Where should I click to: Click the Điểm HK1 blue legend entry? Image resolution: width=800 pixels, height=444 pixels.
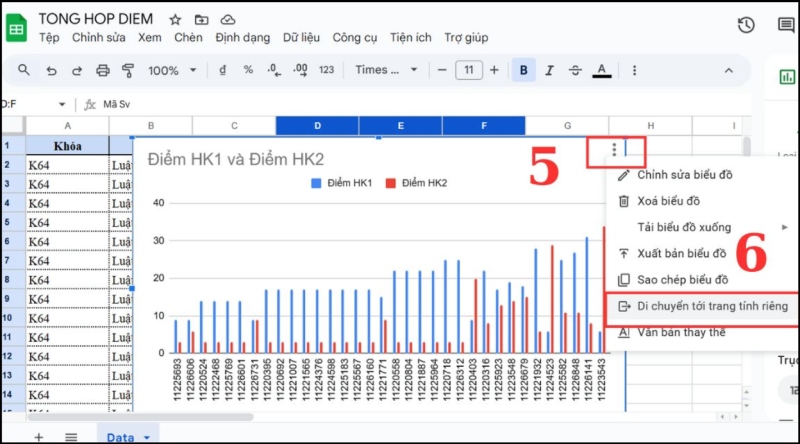(342, 183)
